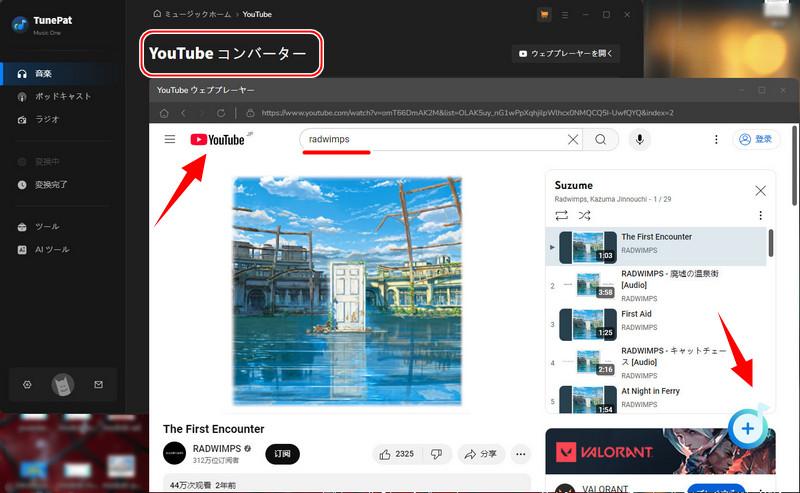
Task: Open AI ツール in the sidebar
Action: [61, 250]
